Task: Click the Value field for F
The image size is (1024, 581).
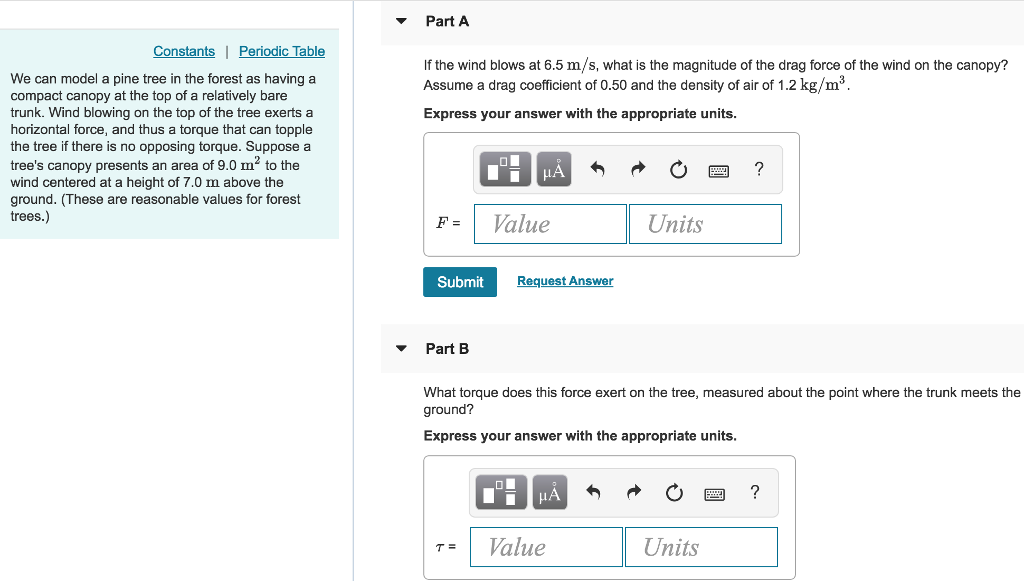Action: pyautogui.click(x=549, y=223)
